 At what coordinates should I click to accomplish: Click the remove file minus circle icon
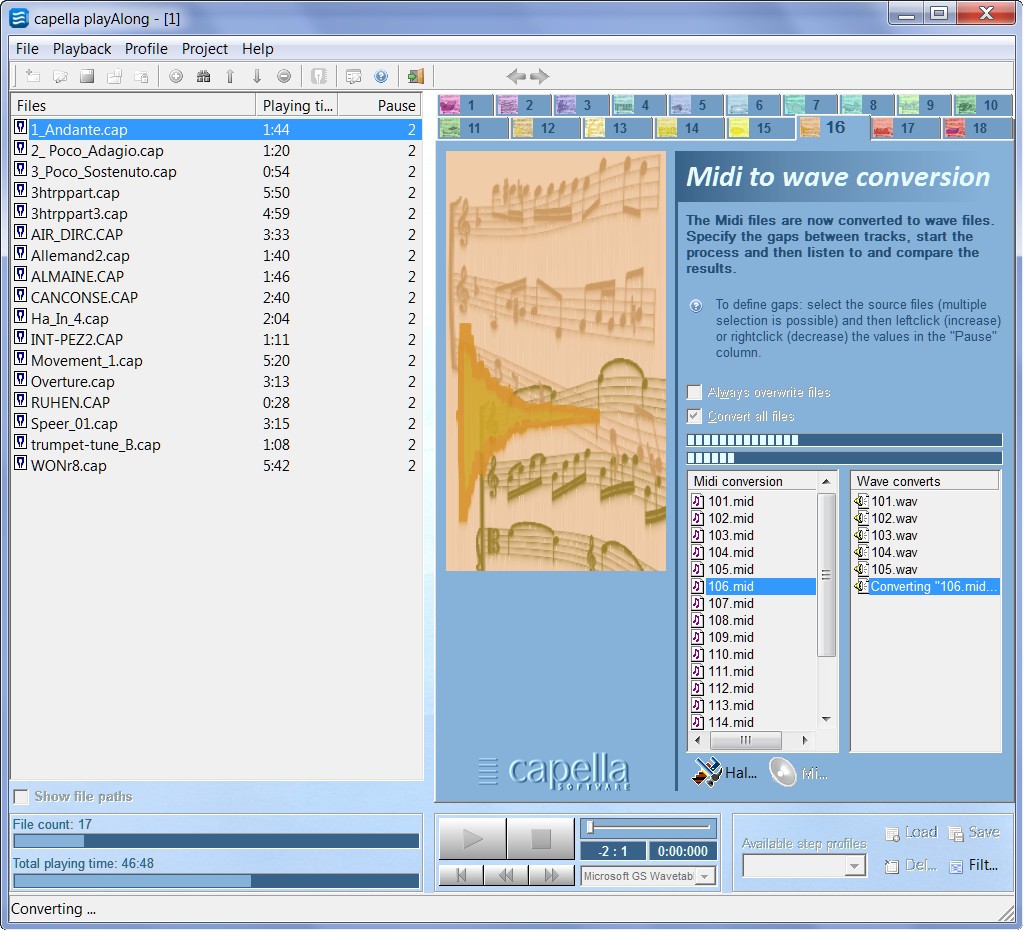coord(283,76)
